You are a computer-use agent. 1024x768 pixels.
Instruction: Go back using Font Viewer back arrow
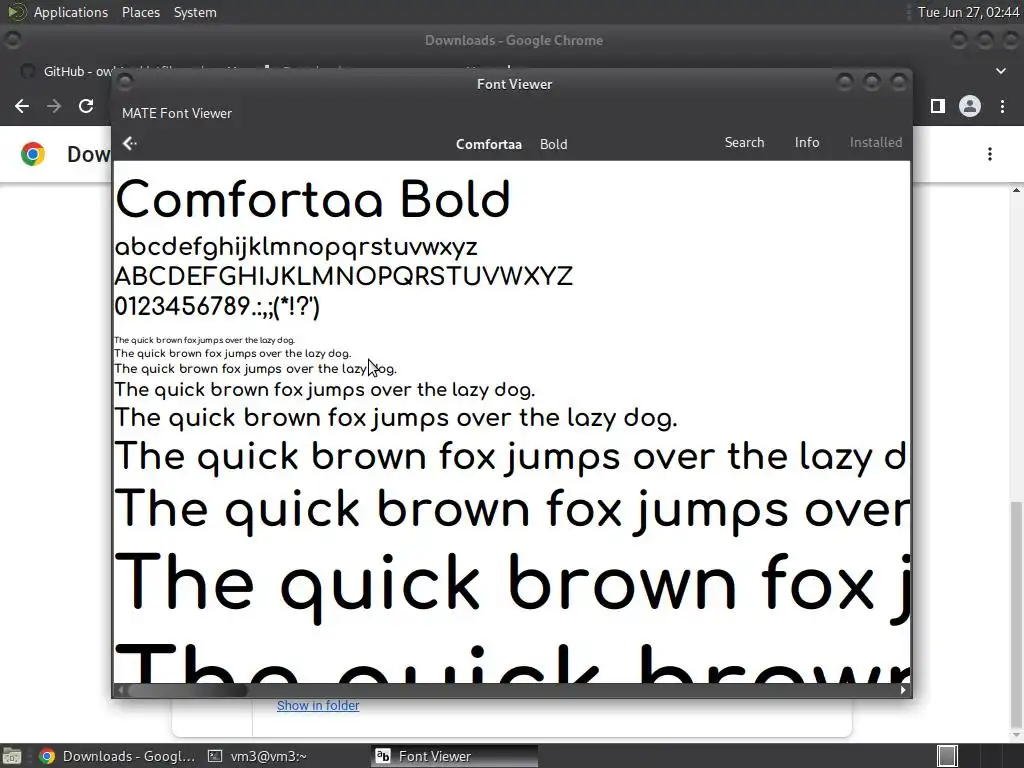(x=129, y=143)
